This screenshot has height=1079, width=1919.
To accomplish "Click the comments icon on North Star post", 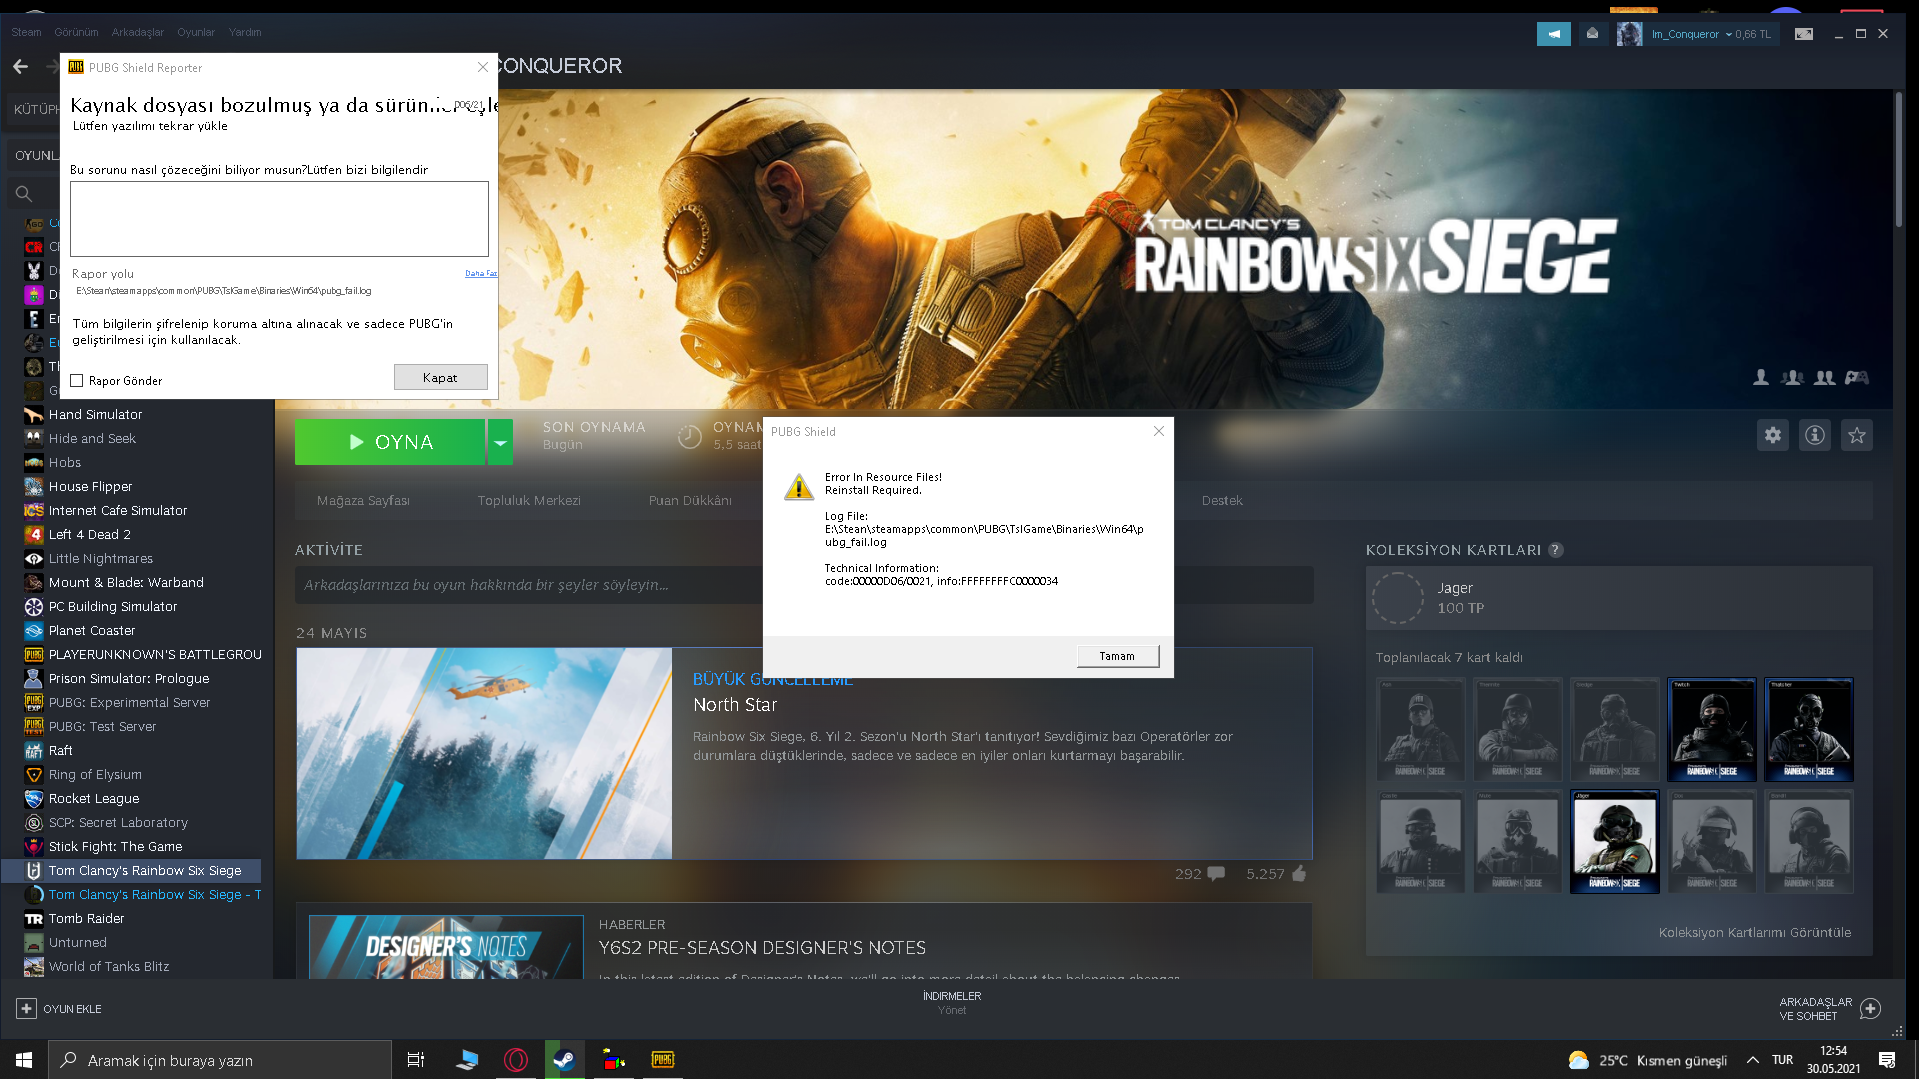I will point(1216,873).
